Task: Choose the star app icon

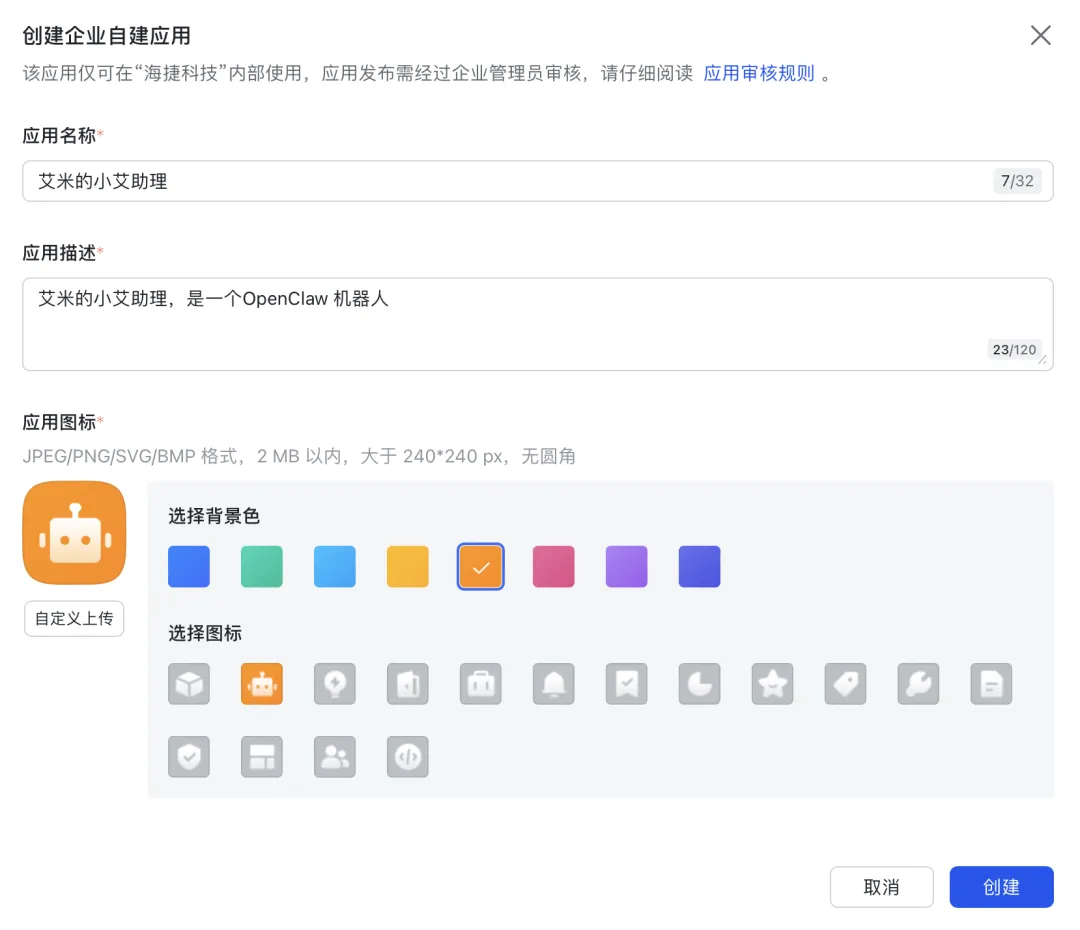Action: [x=773, y=684]
